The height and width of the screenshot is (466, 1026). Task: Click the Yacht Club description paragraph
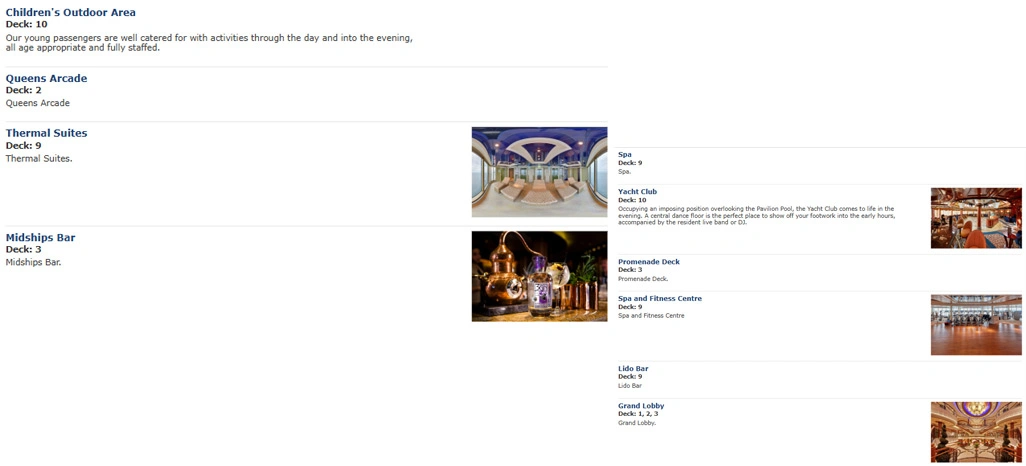756,215
